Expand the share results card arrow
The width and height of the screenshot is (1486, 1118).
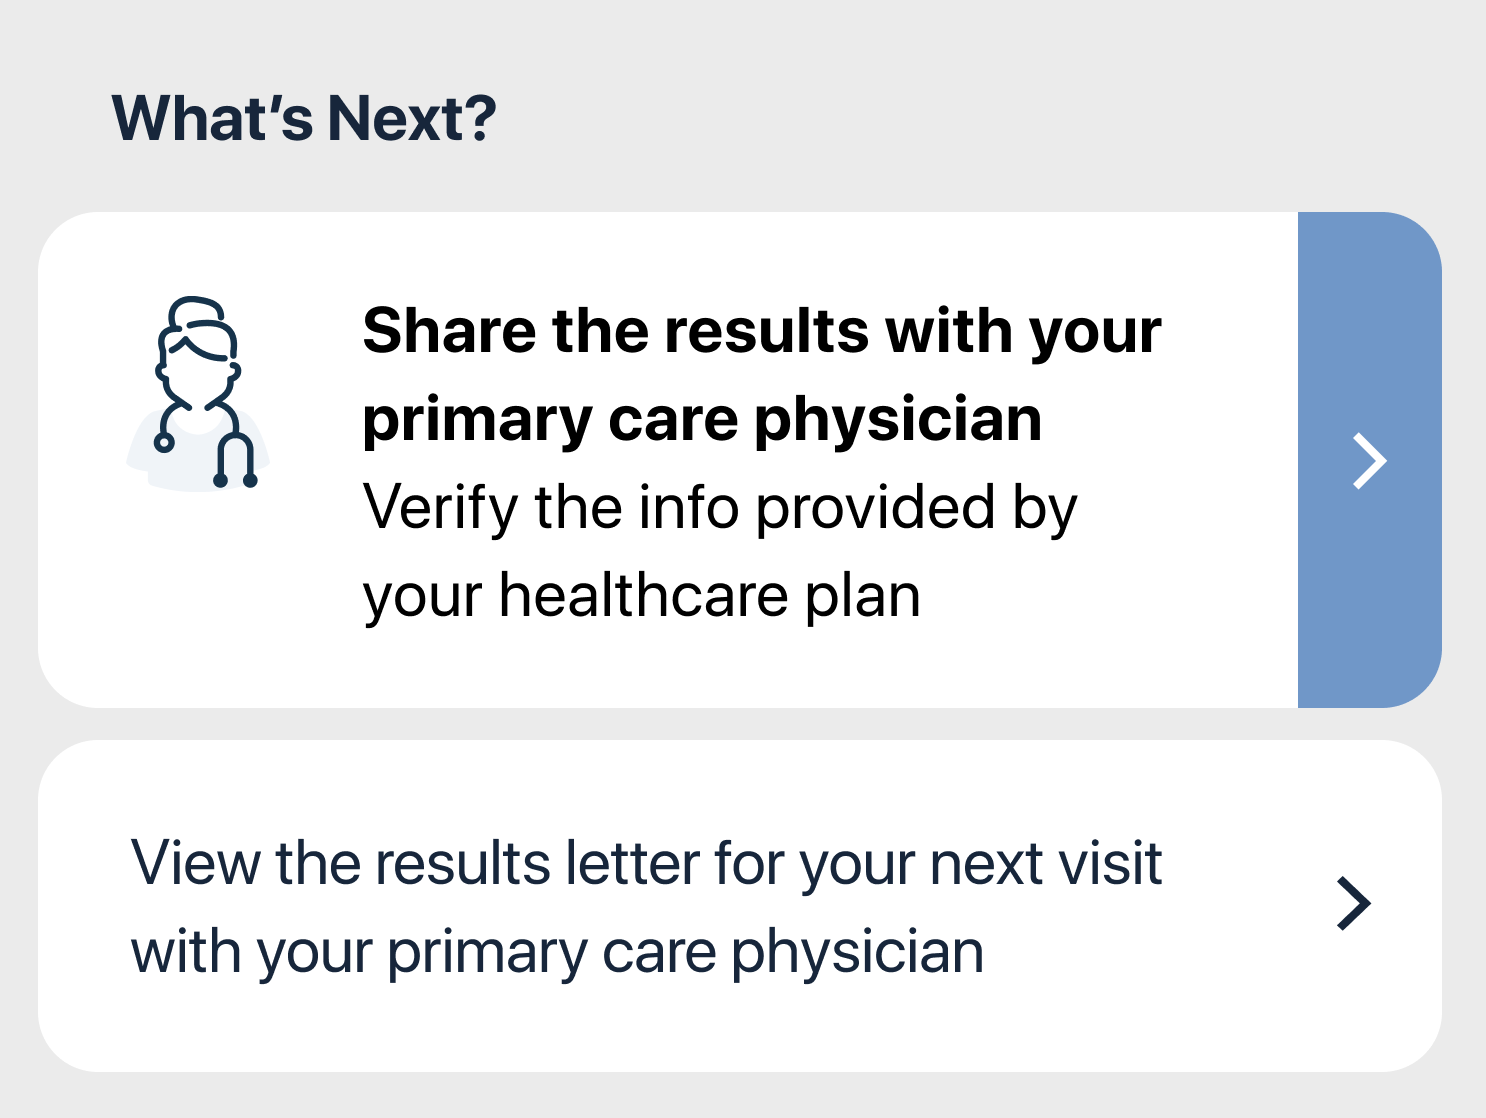coord(1369,460)
